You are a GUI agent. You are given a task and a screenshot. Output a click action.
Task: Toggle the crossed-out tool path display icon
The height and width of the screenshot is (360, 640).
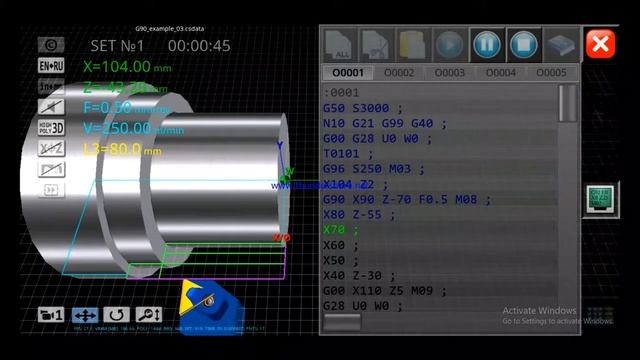[51, 169]
